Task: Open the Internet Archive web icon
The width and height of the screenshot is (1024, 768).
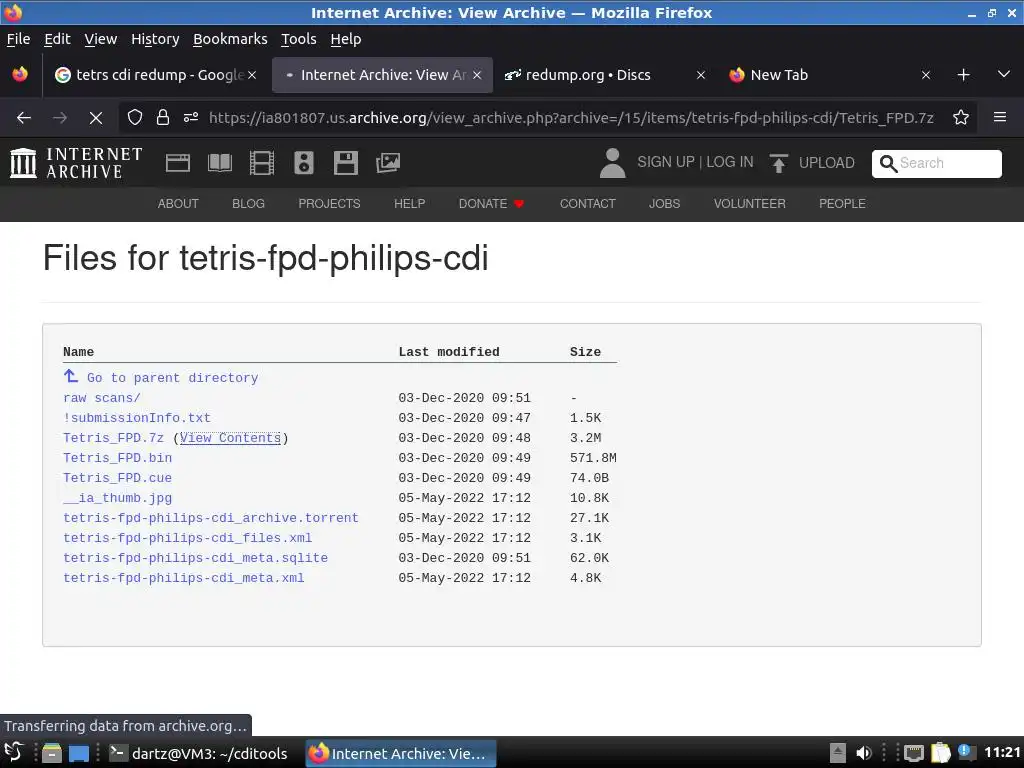Action: (x=178, y=163)
